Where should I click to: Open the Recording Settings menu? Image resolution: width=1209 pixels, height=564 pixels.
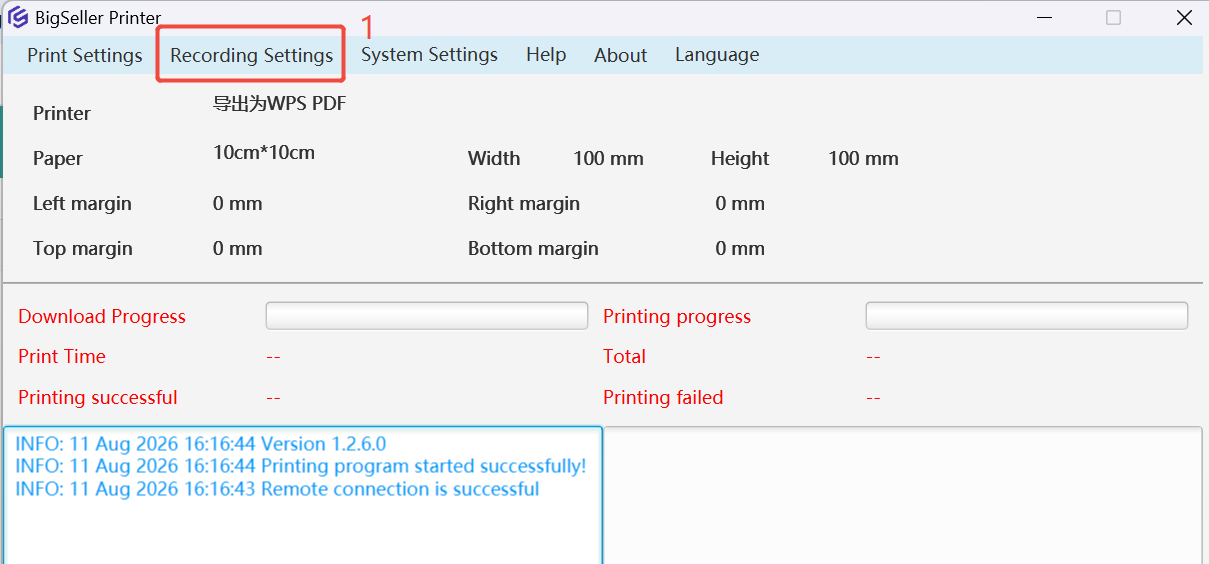tap(251, 55)
